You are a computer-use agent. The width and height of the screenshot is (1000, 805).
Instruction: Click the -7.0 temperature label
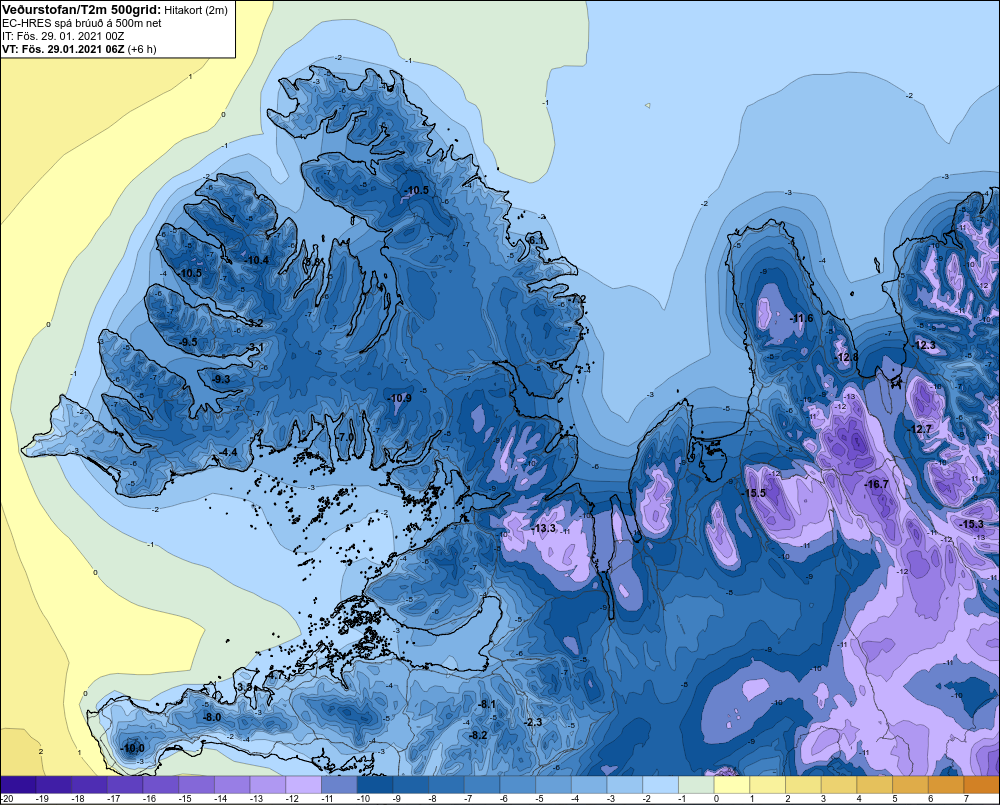pos(345,437)
